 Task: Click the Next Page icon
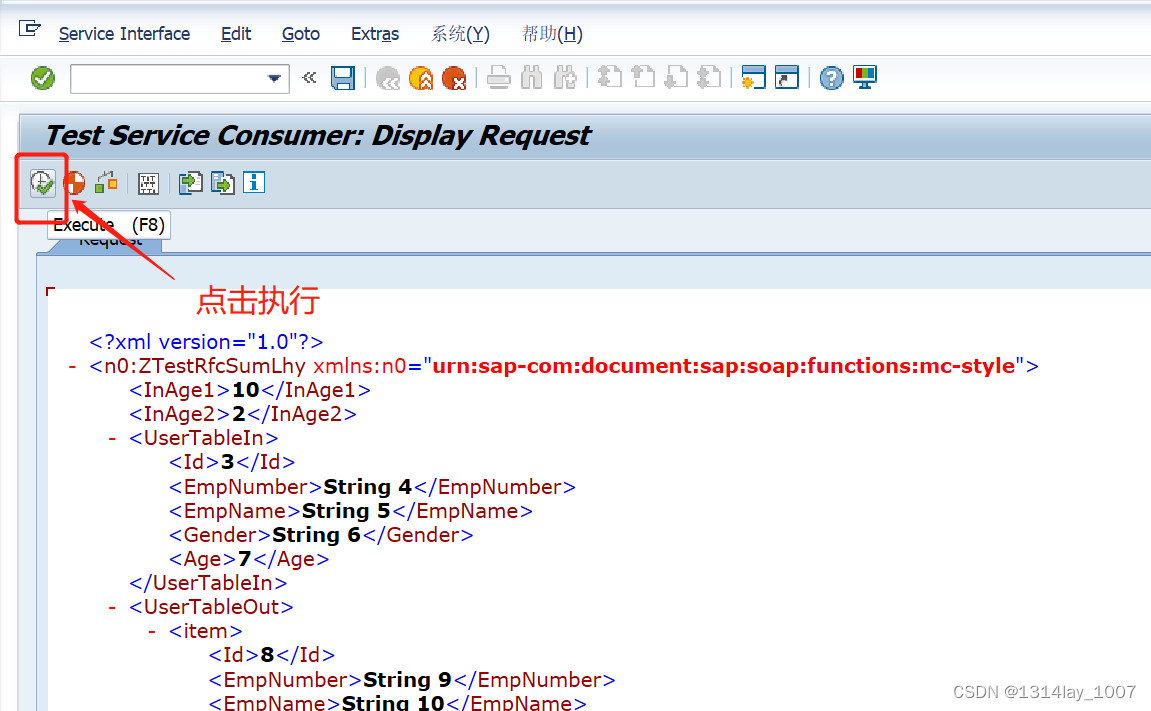pyautogui.click(x=676, y=77)
